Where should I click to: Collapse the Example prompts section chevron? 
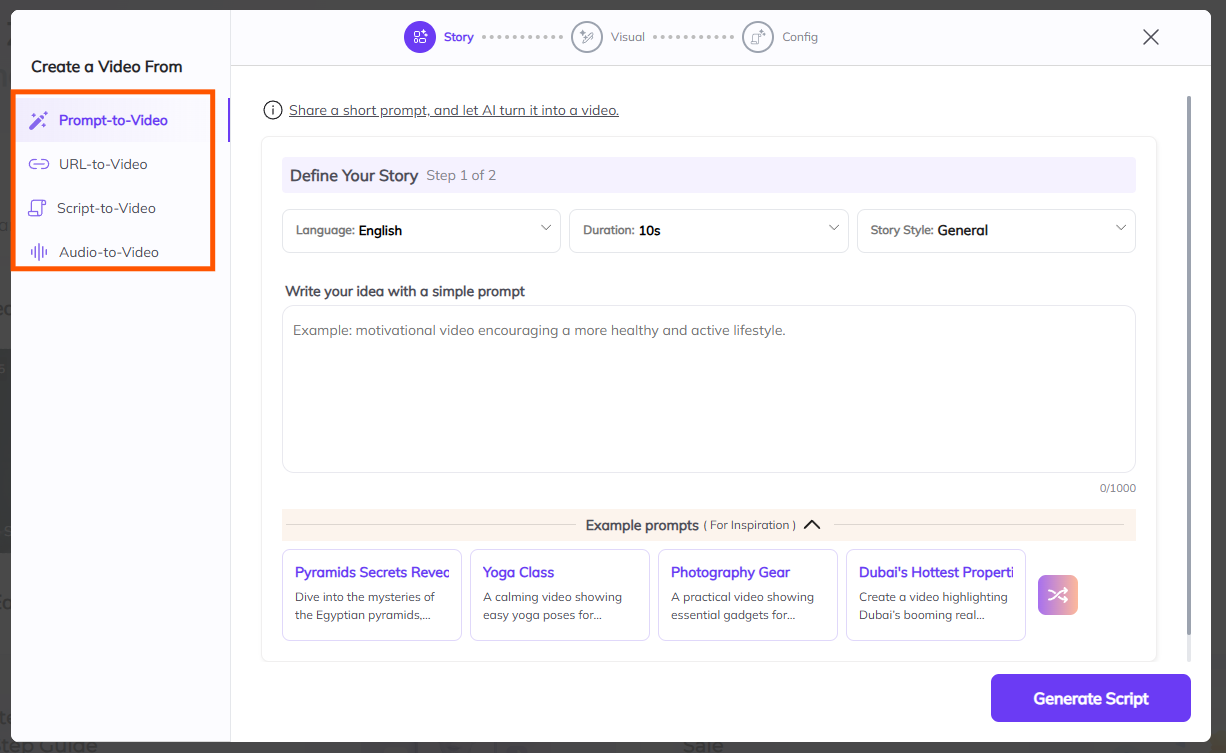tap(812, 524)
